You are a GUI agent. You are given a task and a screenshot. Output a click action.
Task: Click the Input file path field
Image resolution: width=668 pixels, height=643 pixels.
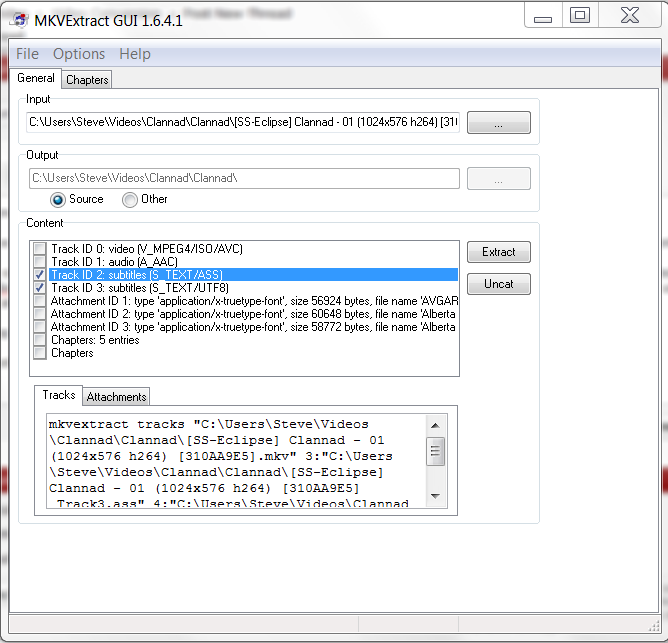[x=243, y=122]
